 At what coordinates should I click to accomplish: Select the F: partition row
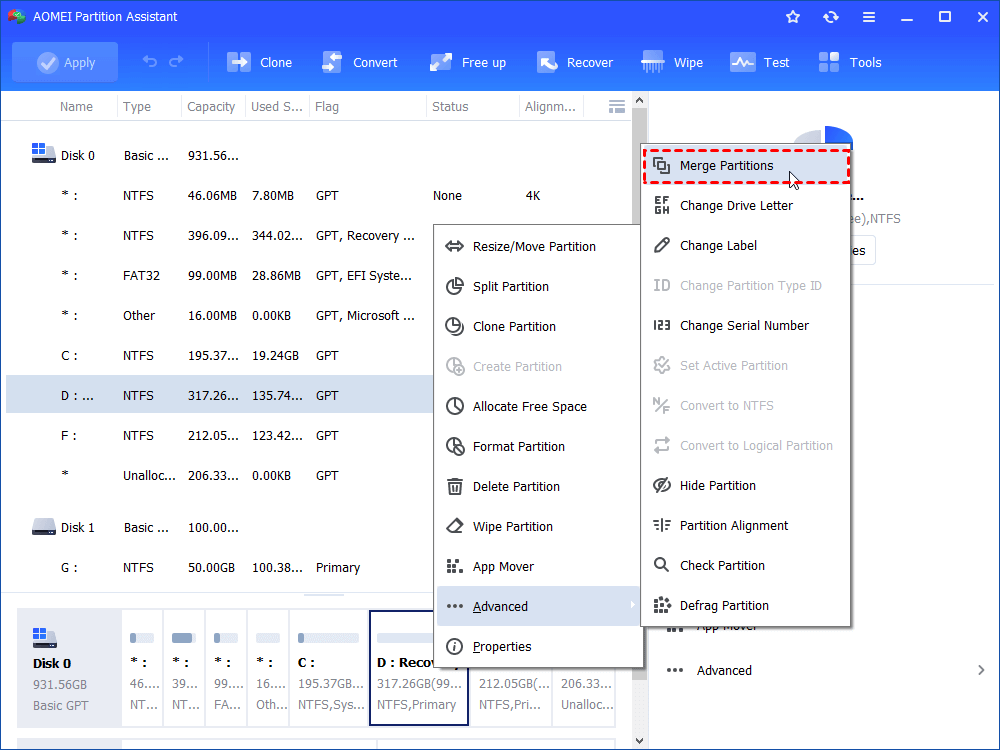click(x=220, y=436)
